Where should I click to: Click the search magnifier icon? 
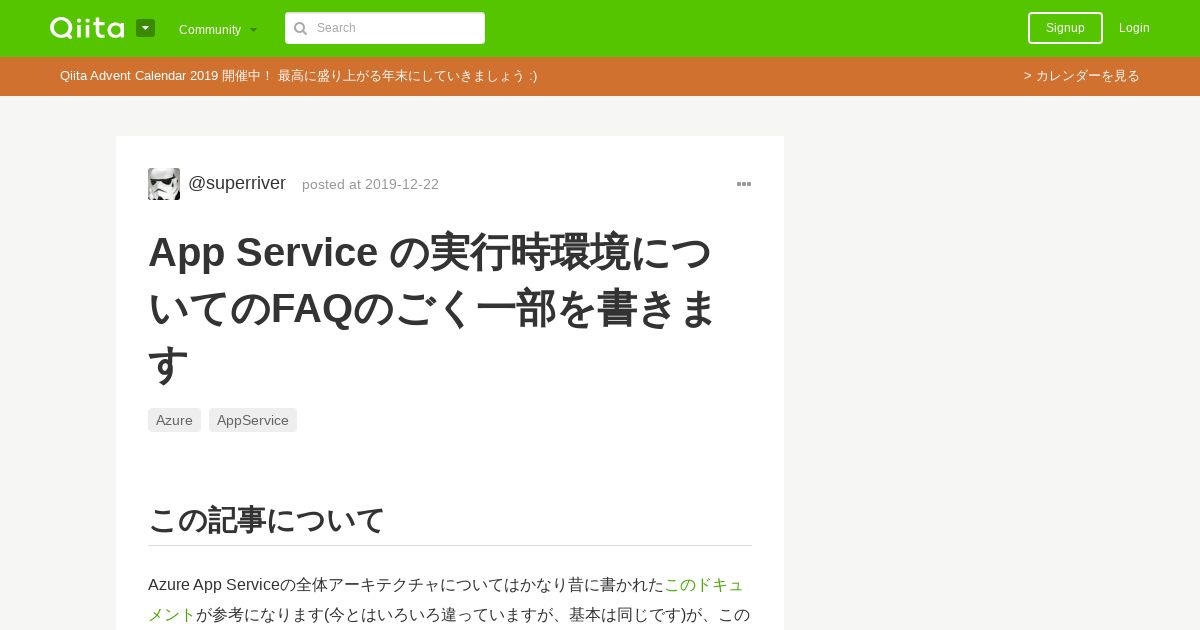coord(300,28)
